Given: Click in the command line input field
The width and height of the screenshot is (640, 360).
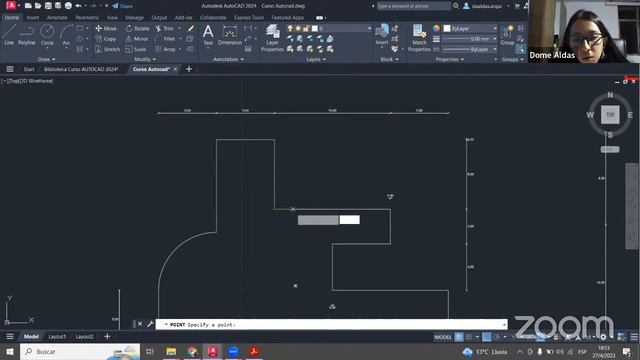Looking at the screenshot, I should (x=331, y=324).
